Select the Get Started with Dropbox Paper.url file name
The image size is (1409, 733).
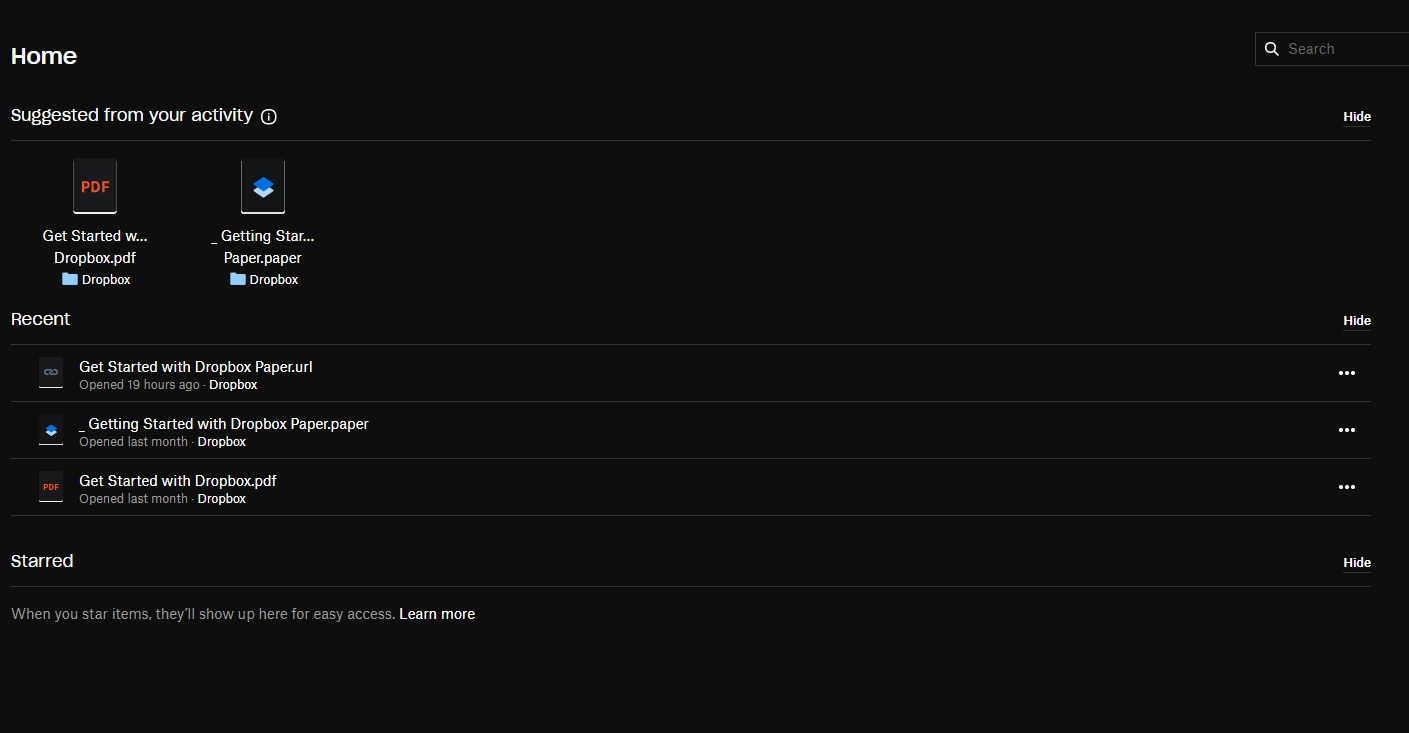(195, 366)
